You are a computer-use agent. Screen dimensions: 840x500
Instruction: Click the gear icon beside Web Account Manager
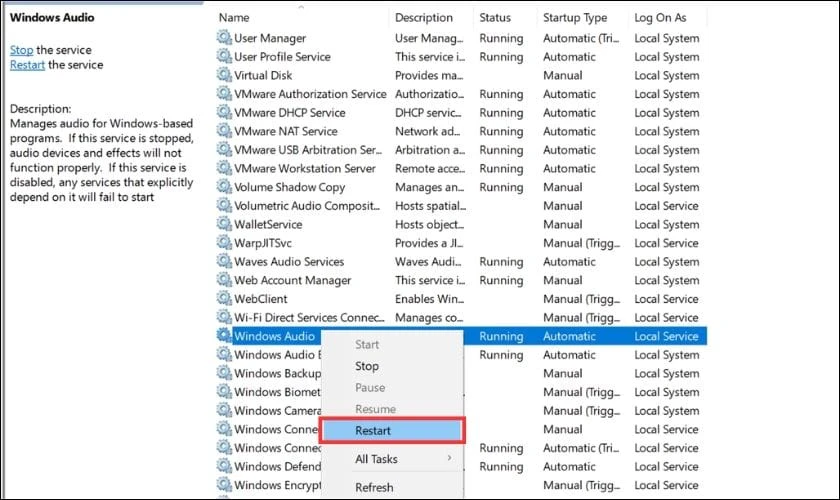[x=224, y=280]
